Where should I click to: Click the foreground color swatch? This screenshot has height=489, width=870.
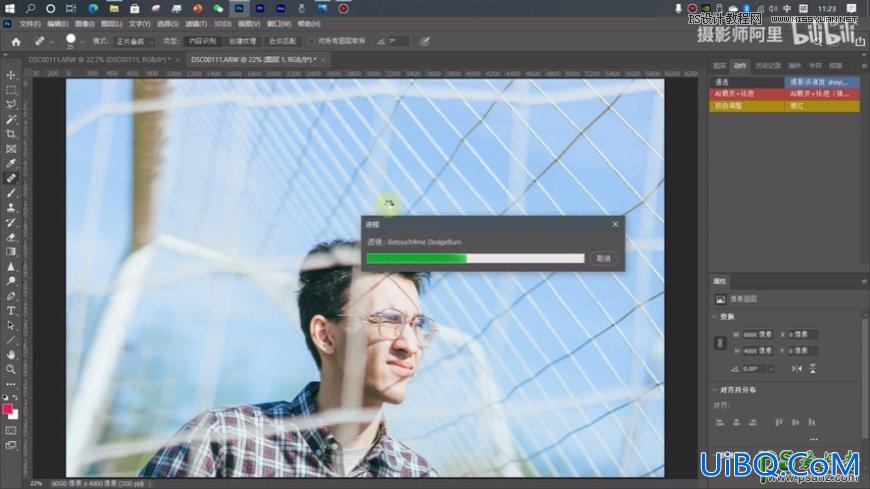[x=7, y=409]
